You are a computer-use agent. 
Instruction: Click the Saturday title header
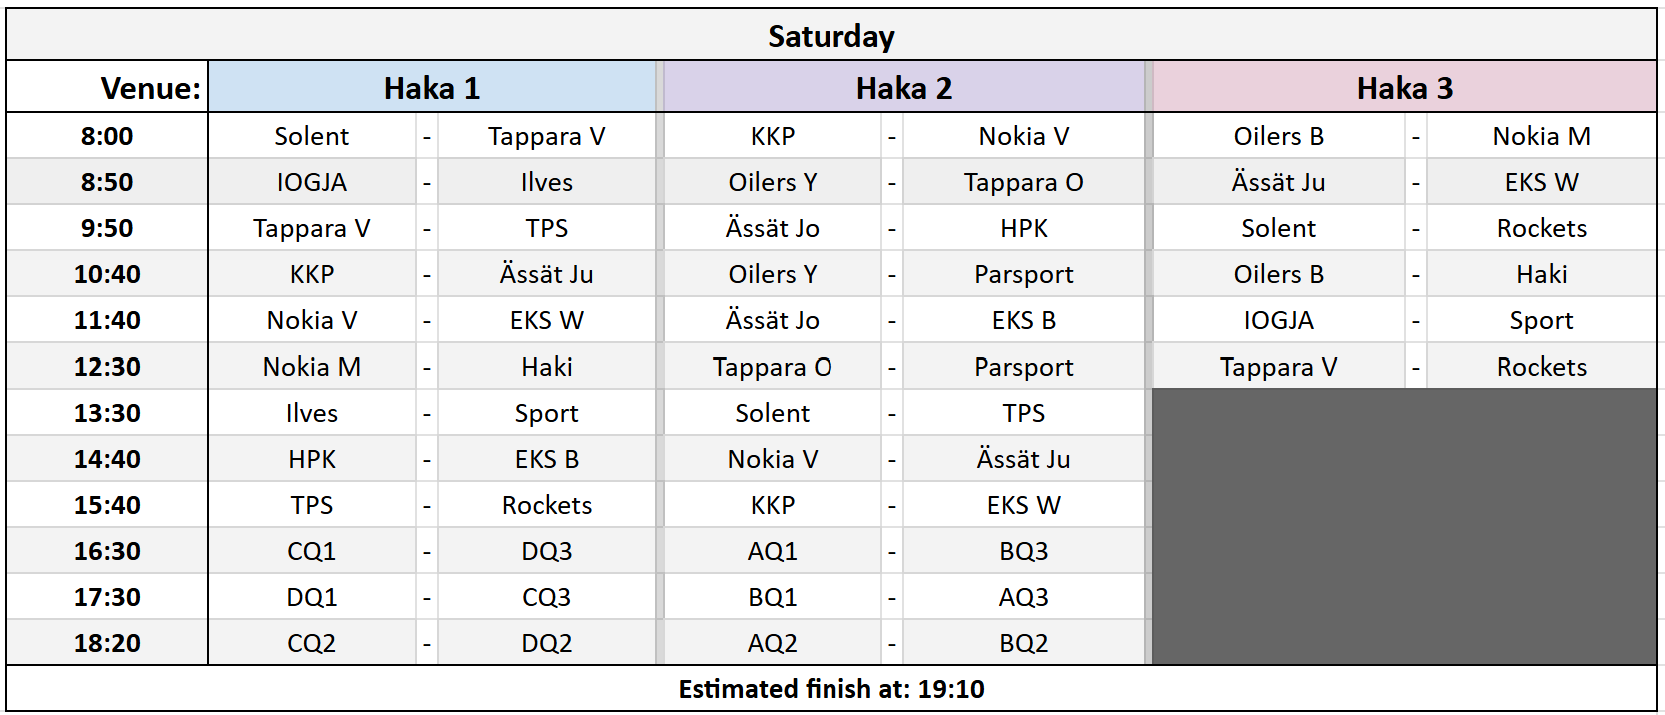(x=831, y=36)
